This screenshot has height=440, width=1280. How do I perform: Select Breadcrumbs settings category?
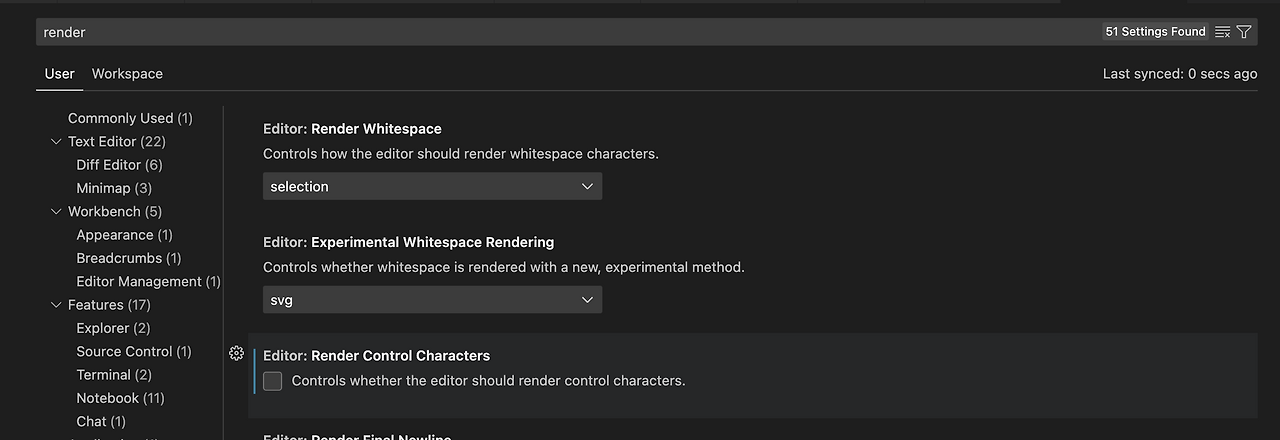tap(128, 258)
